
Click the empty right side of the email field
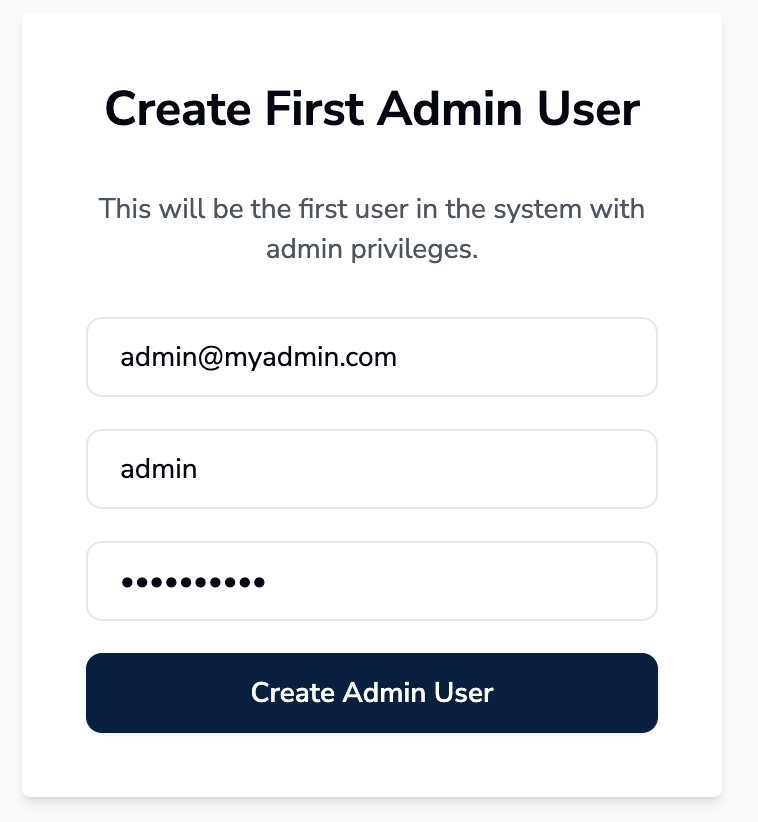point(560,357)
